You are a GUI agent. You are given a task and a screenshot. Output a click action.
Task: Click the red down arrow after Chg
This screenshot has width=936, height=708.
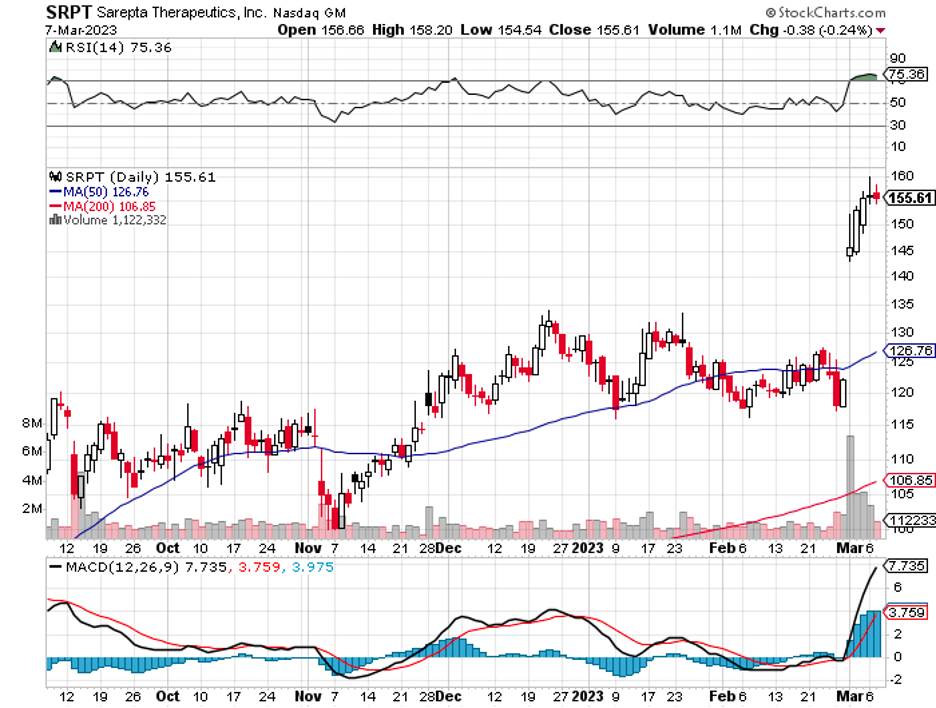[880, 31]
